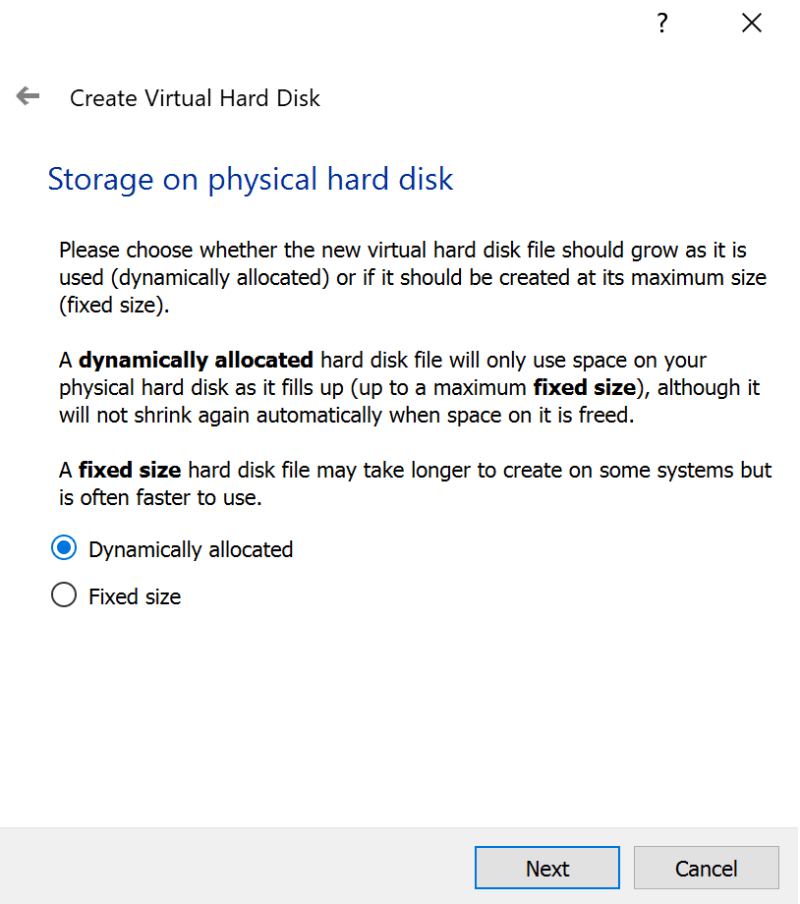The height and width of the screenshot is (904, 800).
Task: Click the left-pointing navigation arrow
Action: [x=27, y=96]
